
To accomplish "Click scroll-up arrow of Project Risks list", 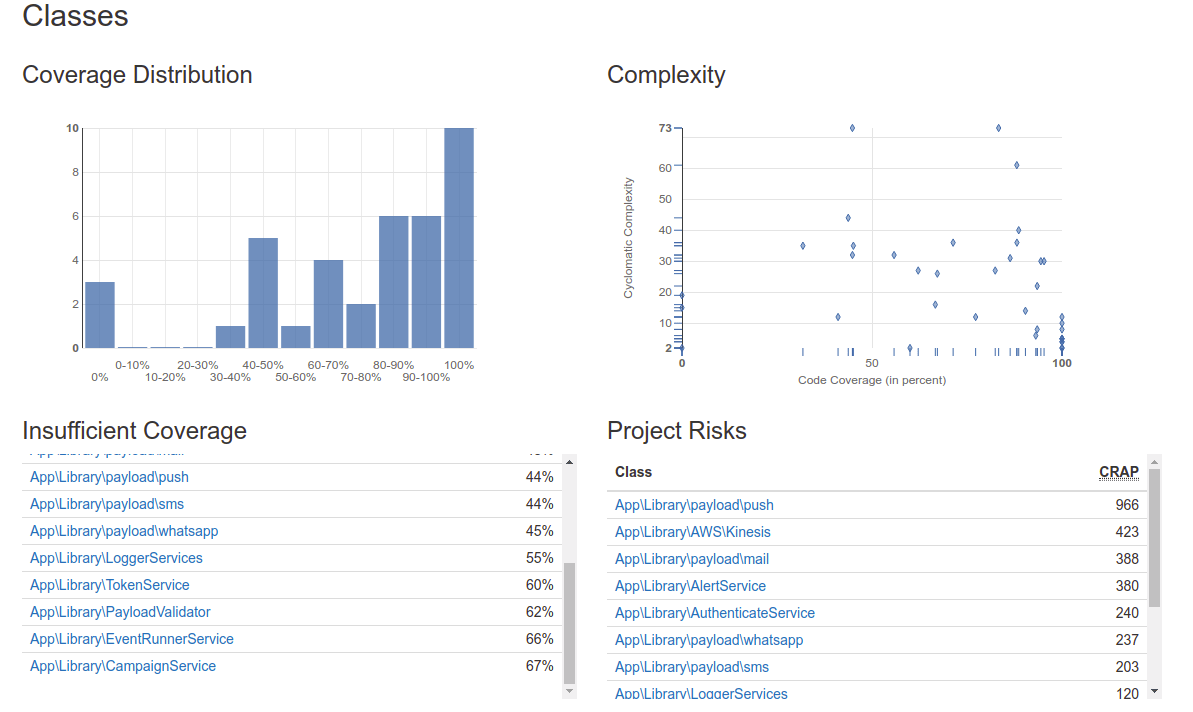I will 1154,462.
